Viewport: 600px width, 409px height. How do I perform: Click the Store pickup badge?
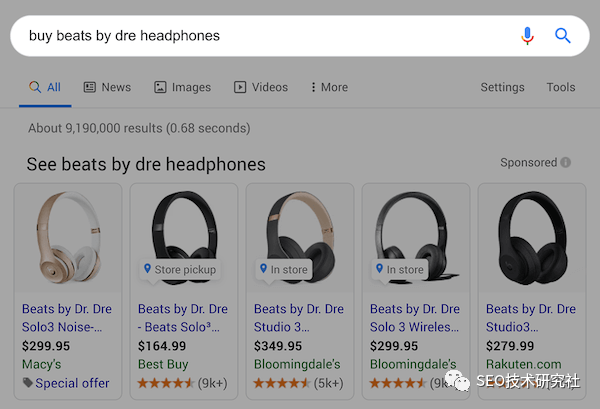pos(180,270)
